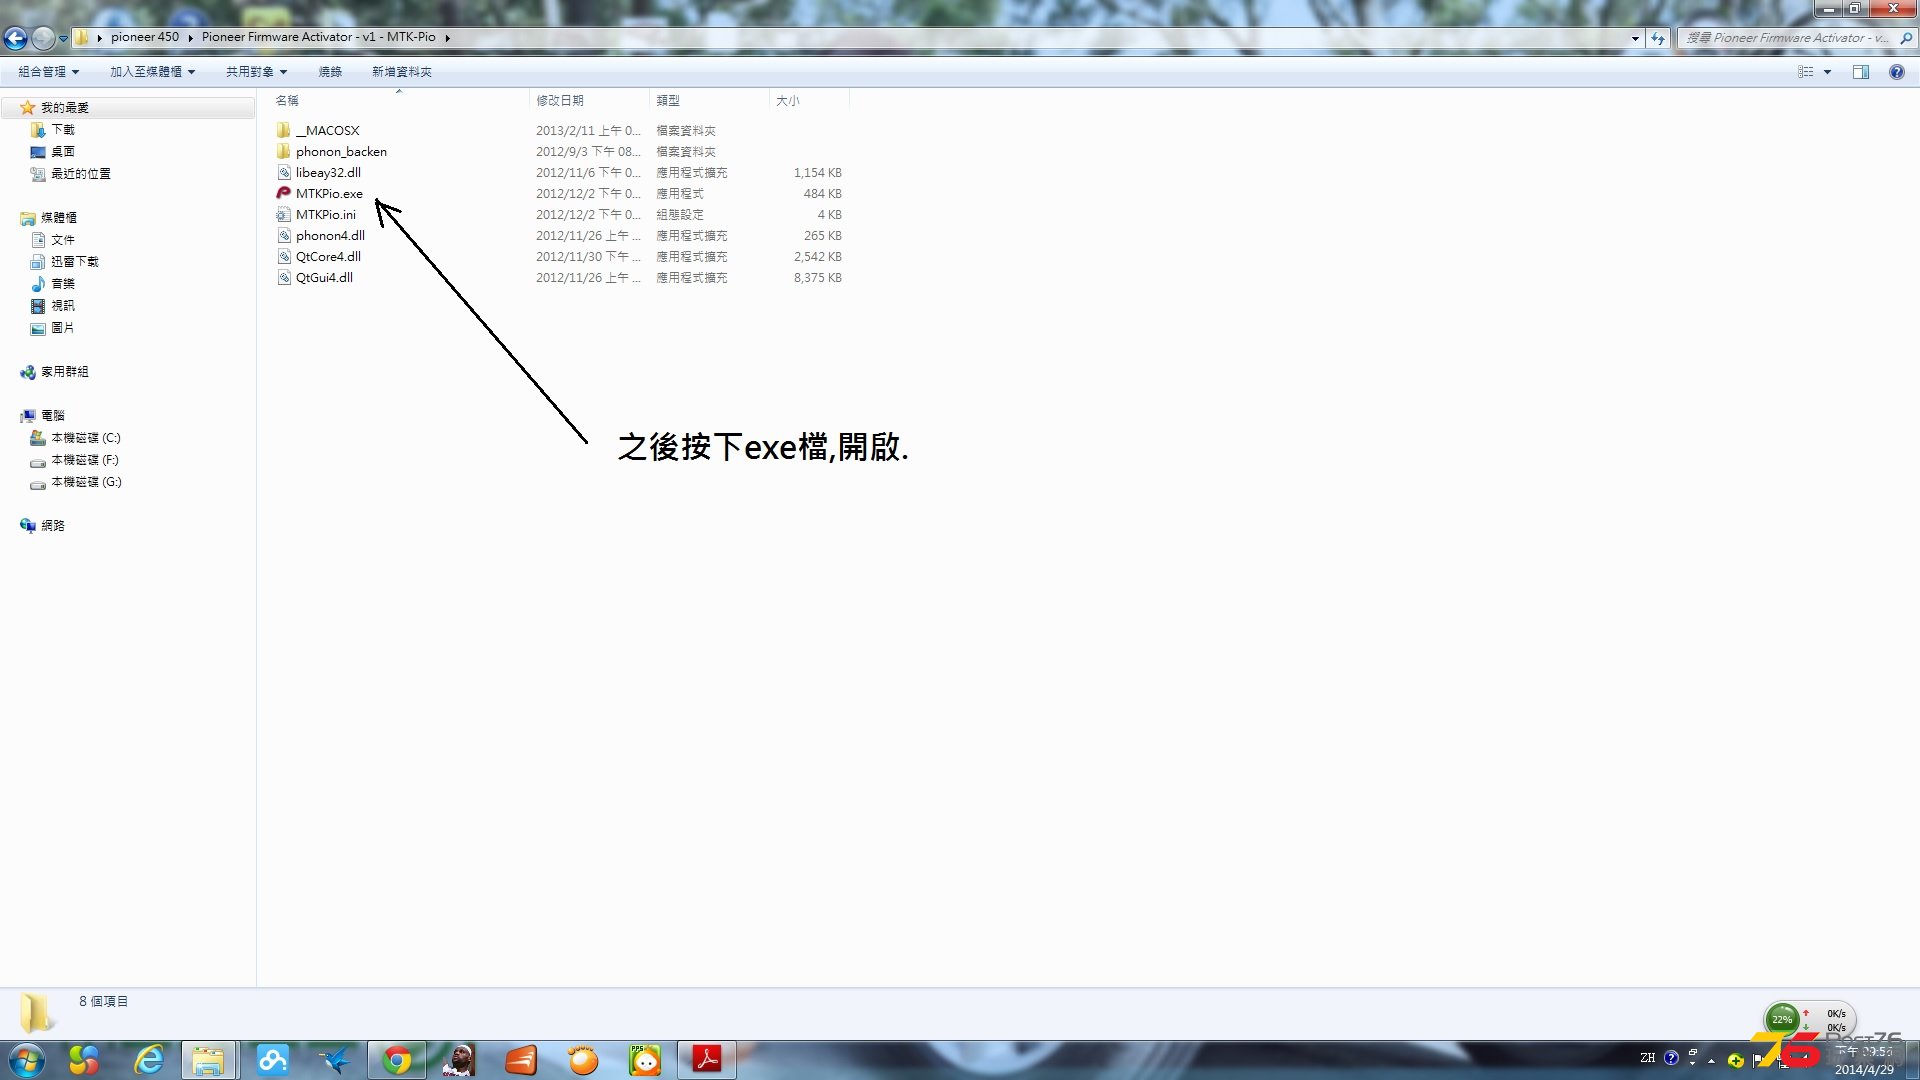
Task: Open the 音樂 library
Action: [x=63, y=284]
